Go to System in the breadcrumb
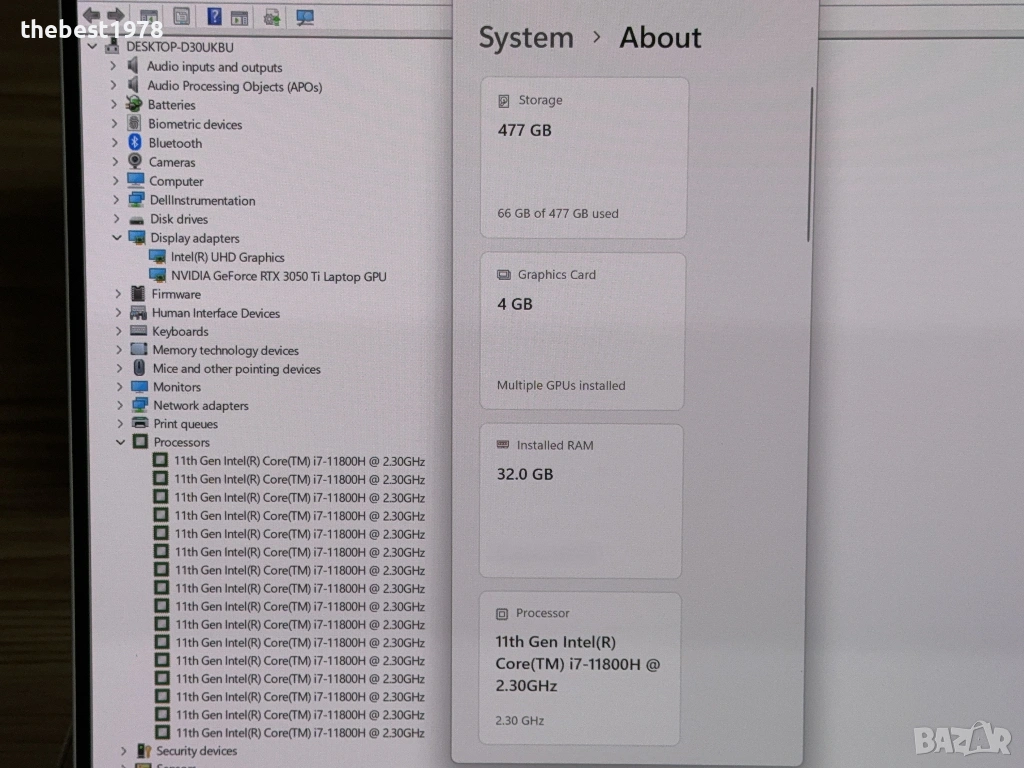 coord(526,38)
